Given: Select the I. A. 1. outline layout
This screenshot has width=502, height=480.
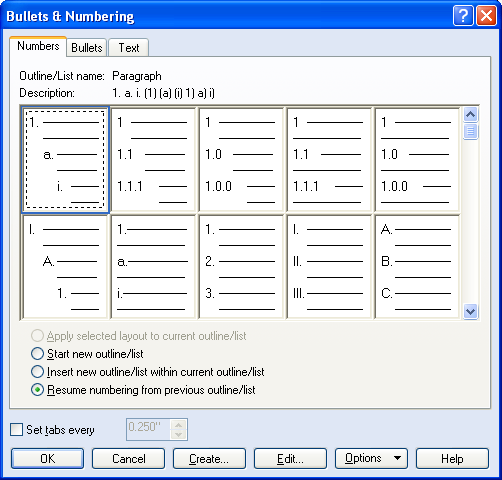Looking at the screenshot, I should pos(65,267).
